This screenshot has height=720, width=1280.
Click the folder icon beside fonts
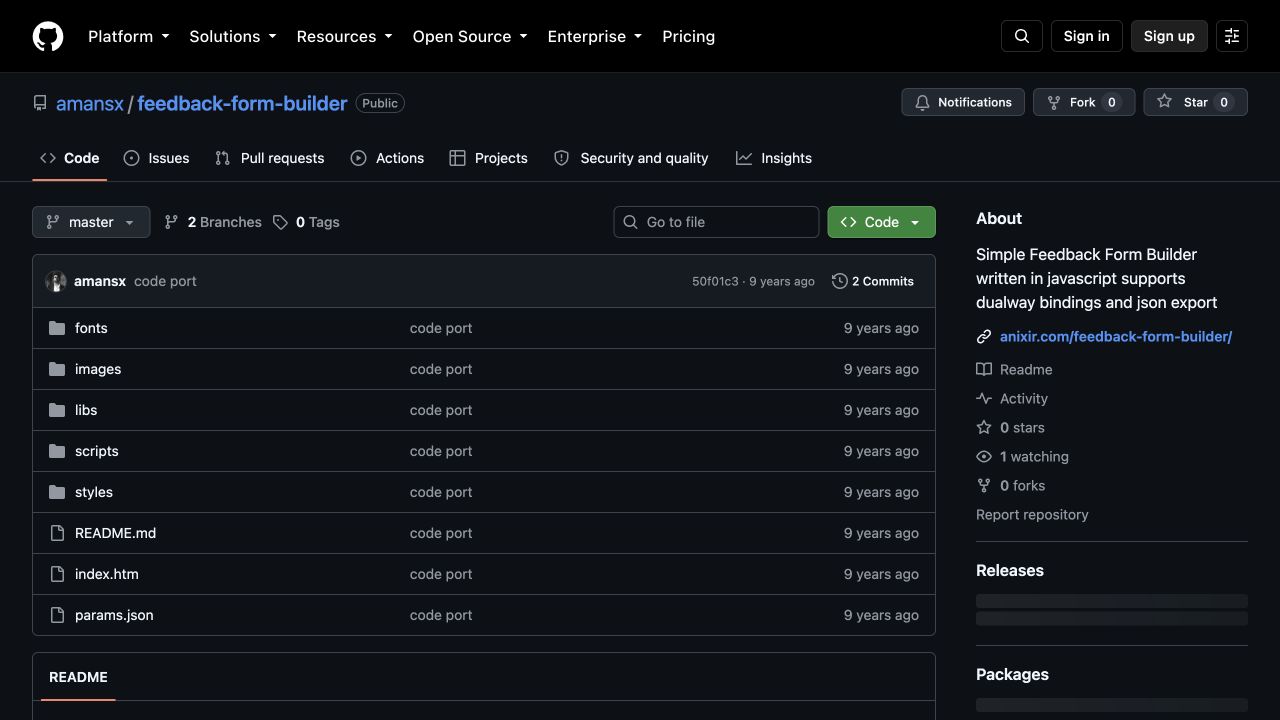[57, 328]
